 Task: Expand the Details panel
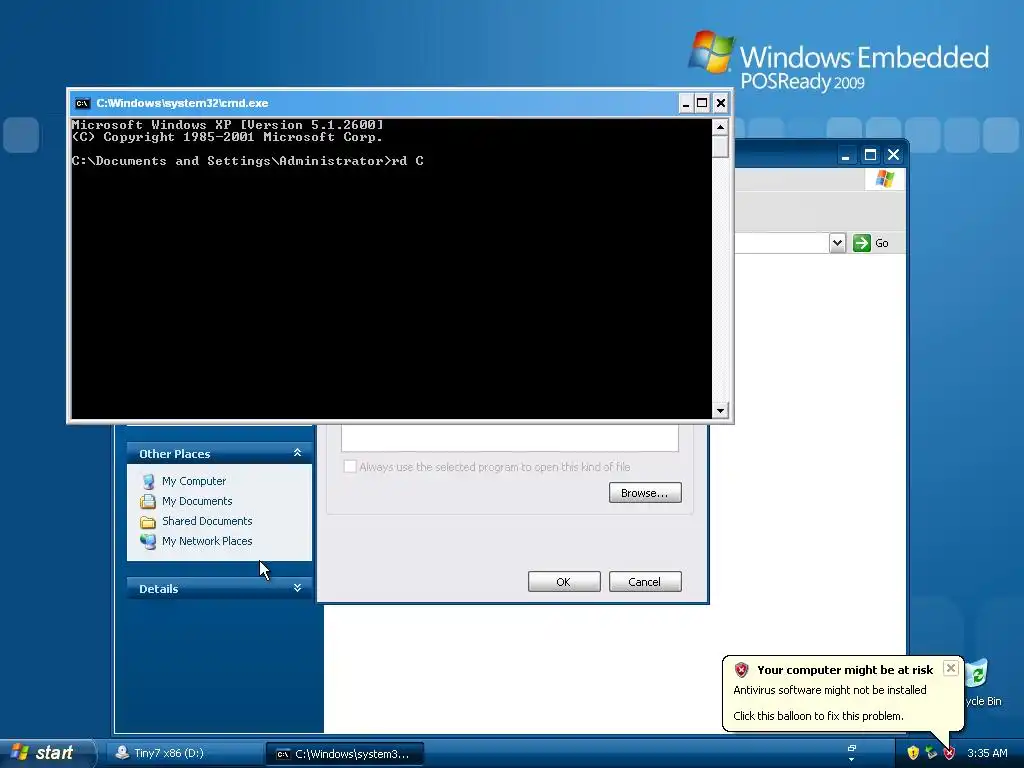pyautogui.click(x=297, y=588)
